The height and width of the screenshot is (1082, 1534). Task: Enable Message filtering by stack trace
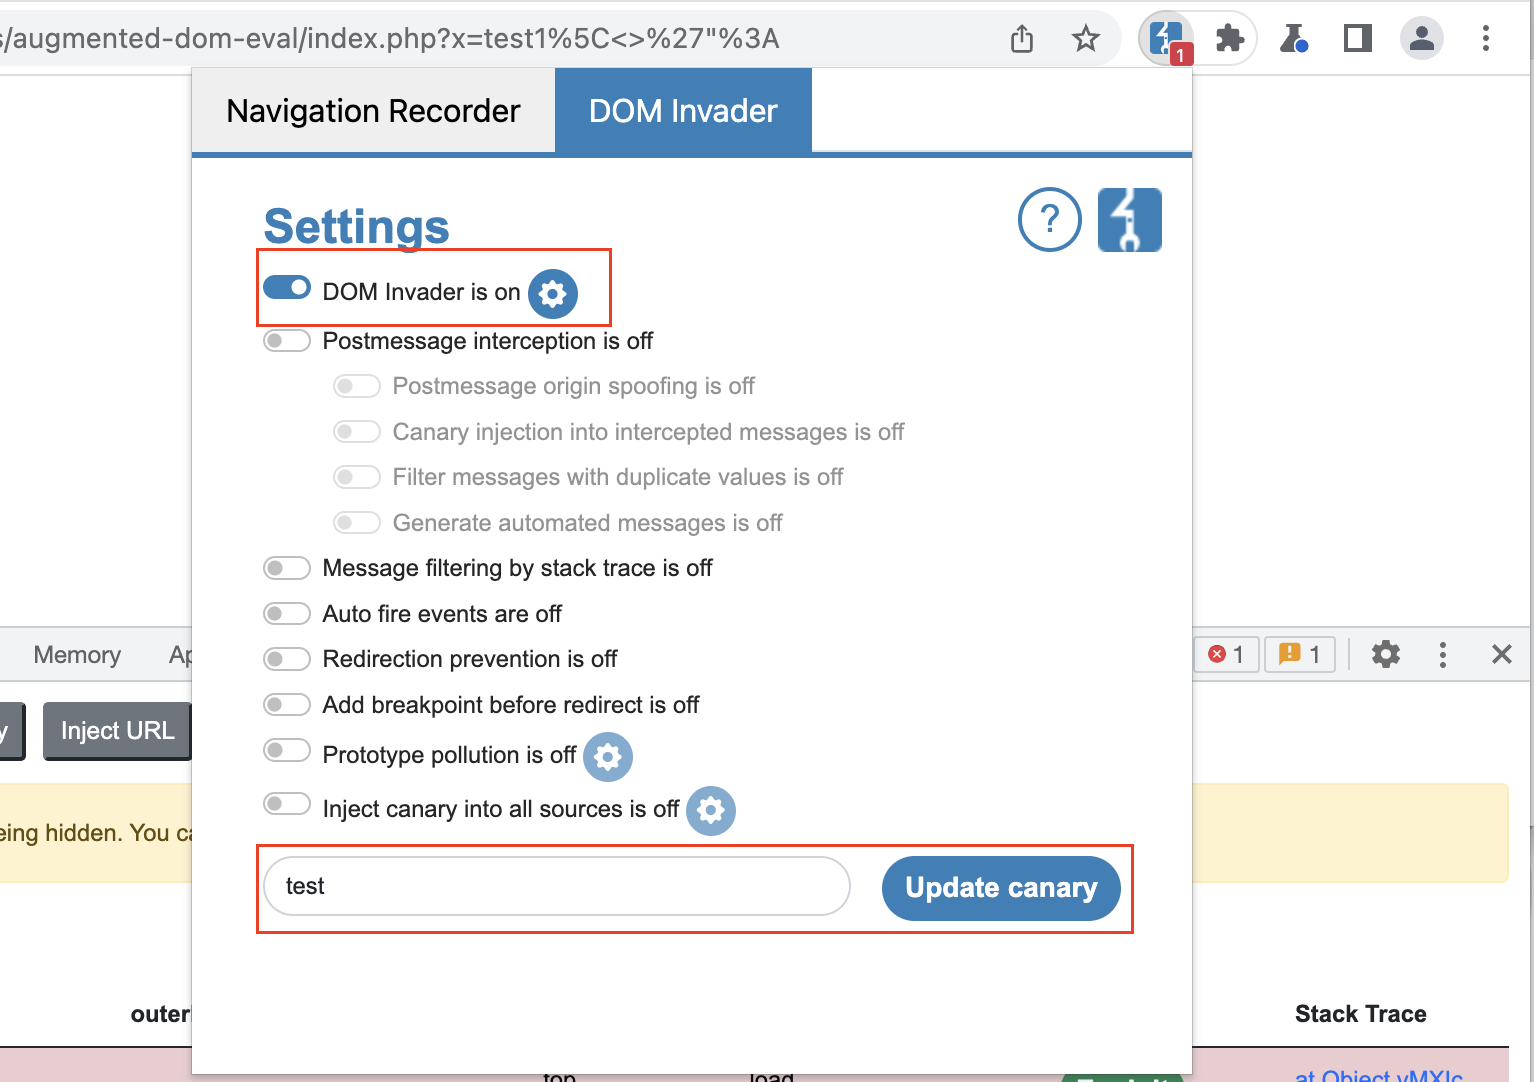coord(287,568)
